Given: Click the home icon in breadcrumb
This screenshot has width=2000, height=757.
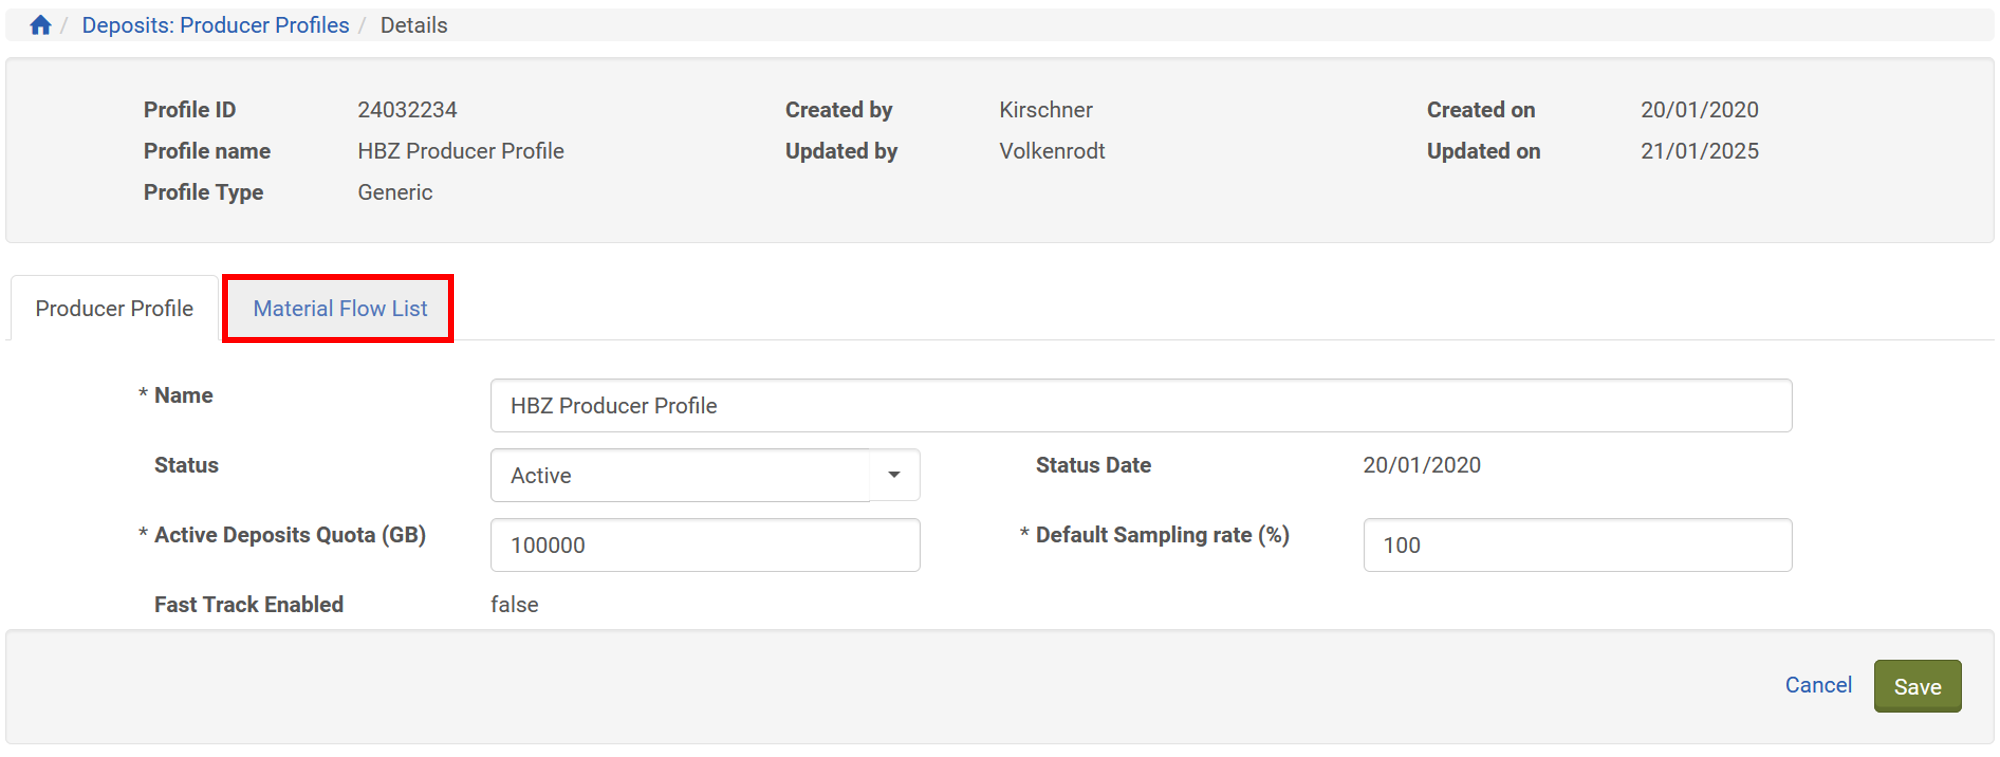Looking at the screenshot, I should [40, 25].
